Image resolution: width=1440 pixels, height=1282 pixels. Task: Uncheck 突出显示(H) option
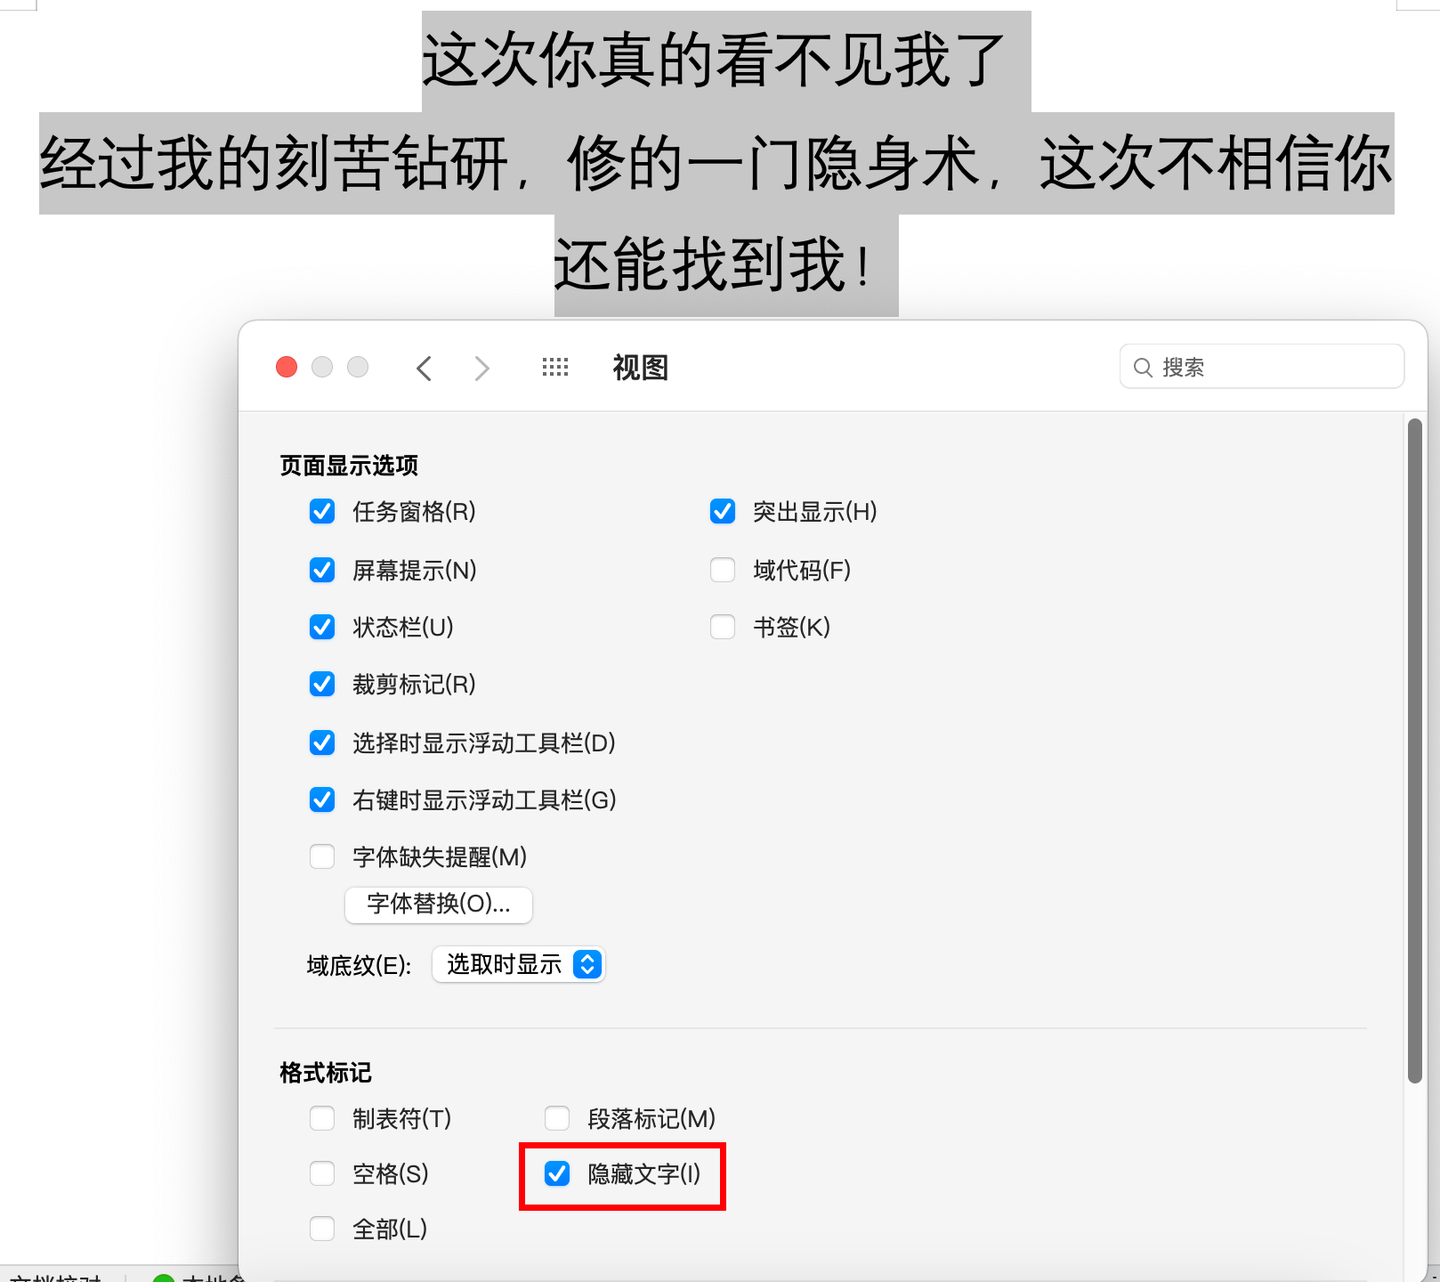coord(723,512)
